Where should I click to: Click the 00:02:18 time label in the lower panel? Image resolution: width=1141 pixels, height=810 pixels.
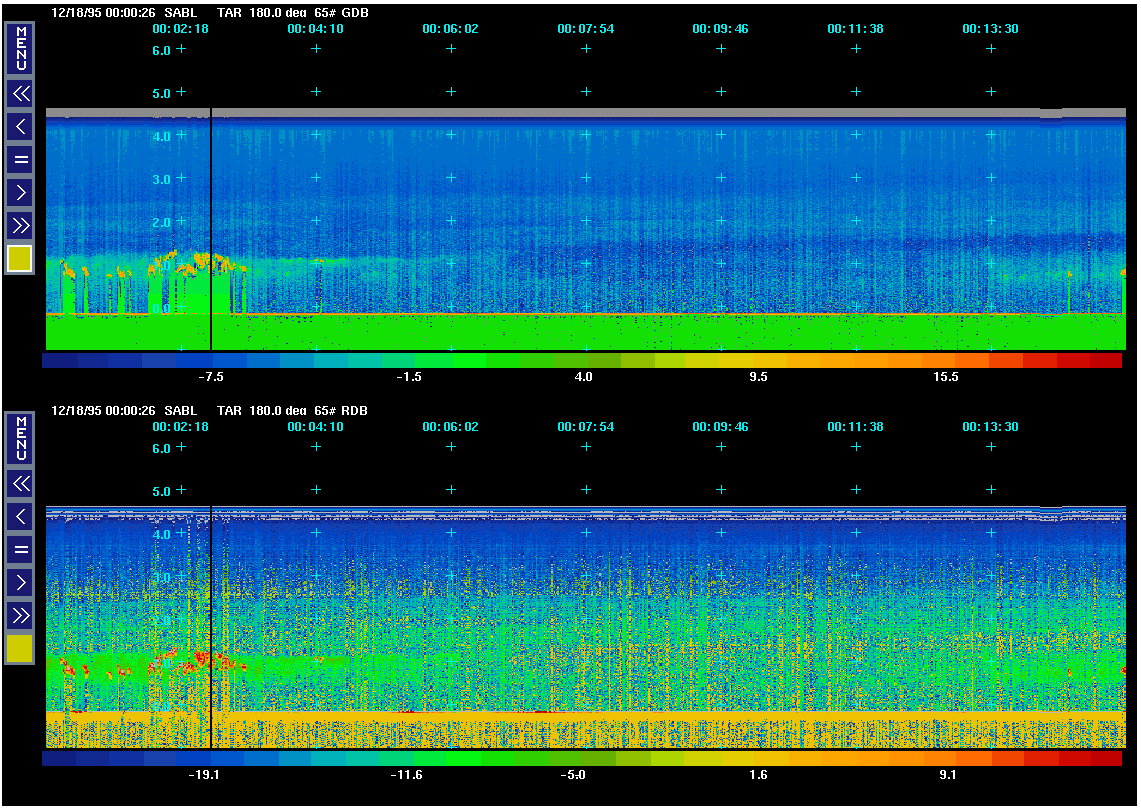[x=180, y=427]
